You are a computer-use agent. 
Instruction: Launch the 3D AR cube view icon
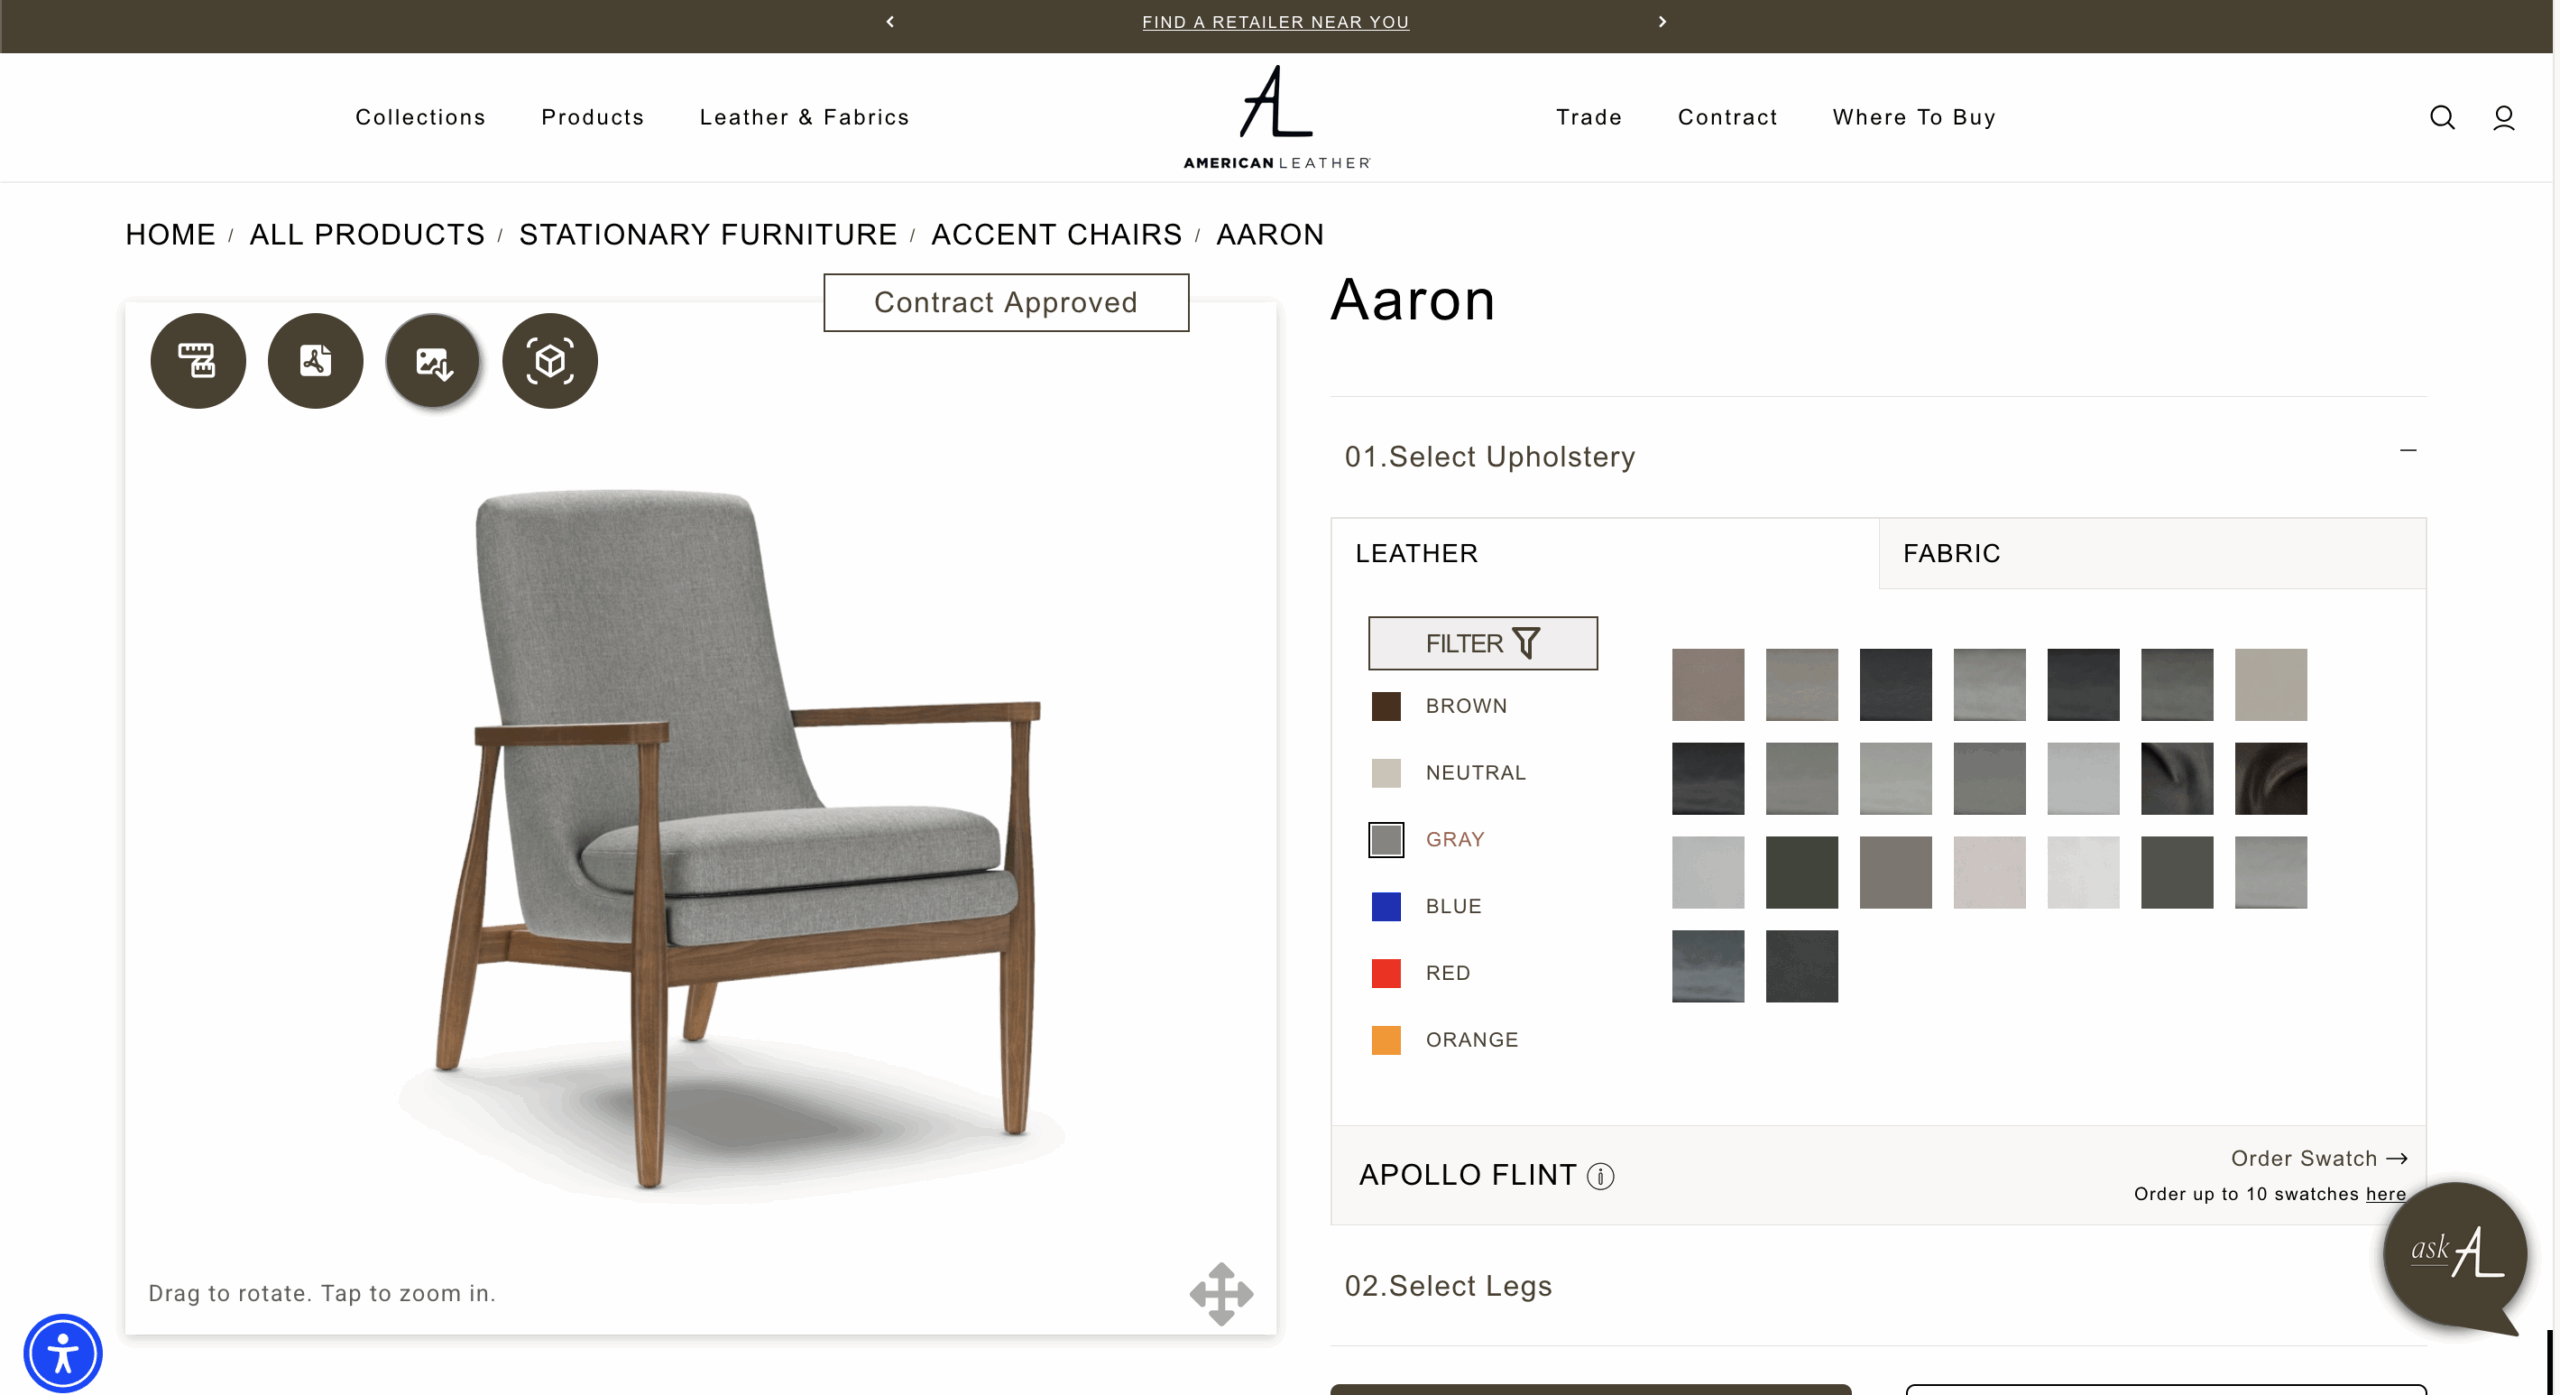[x=550, y=361]
